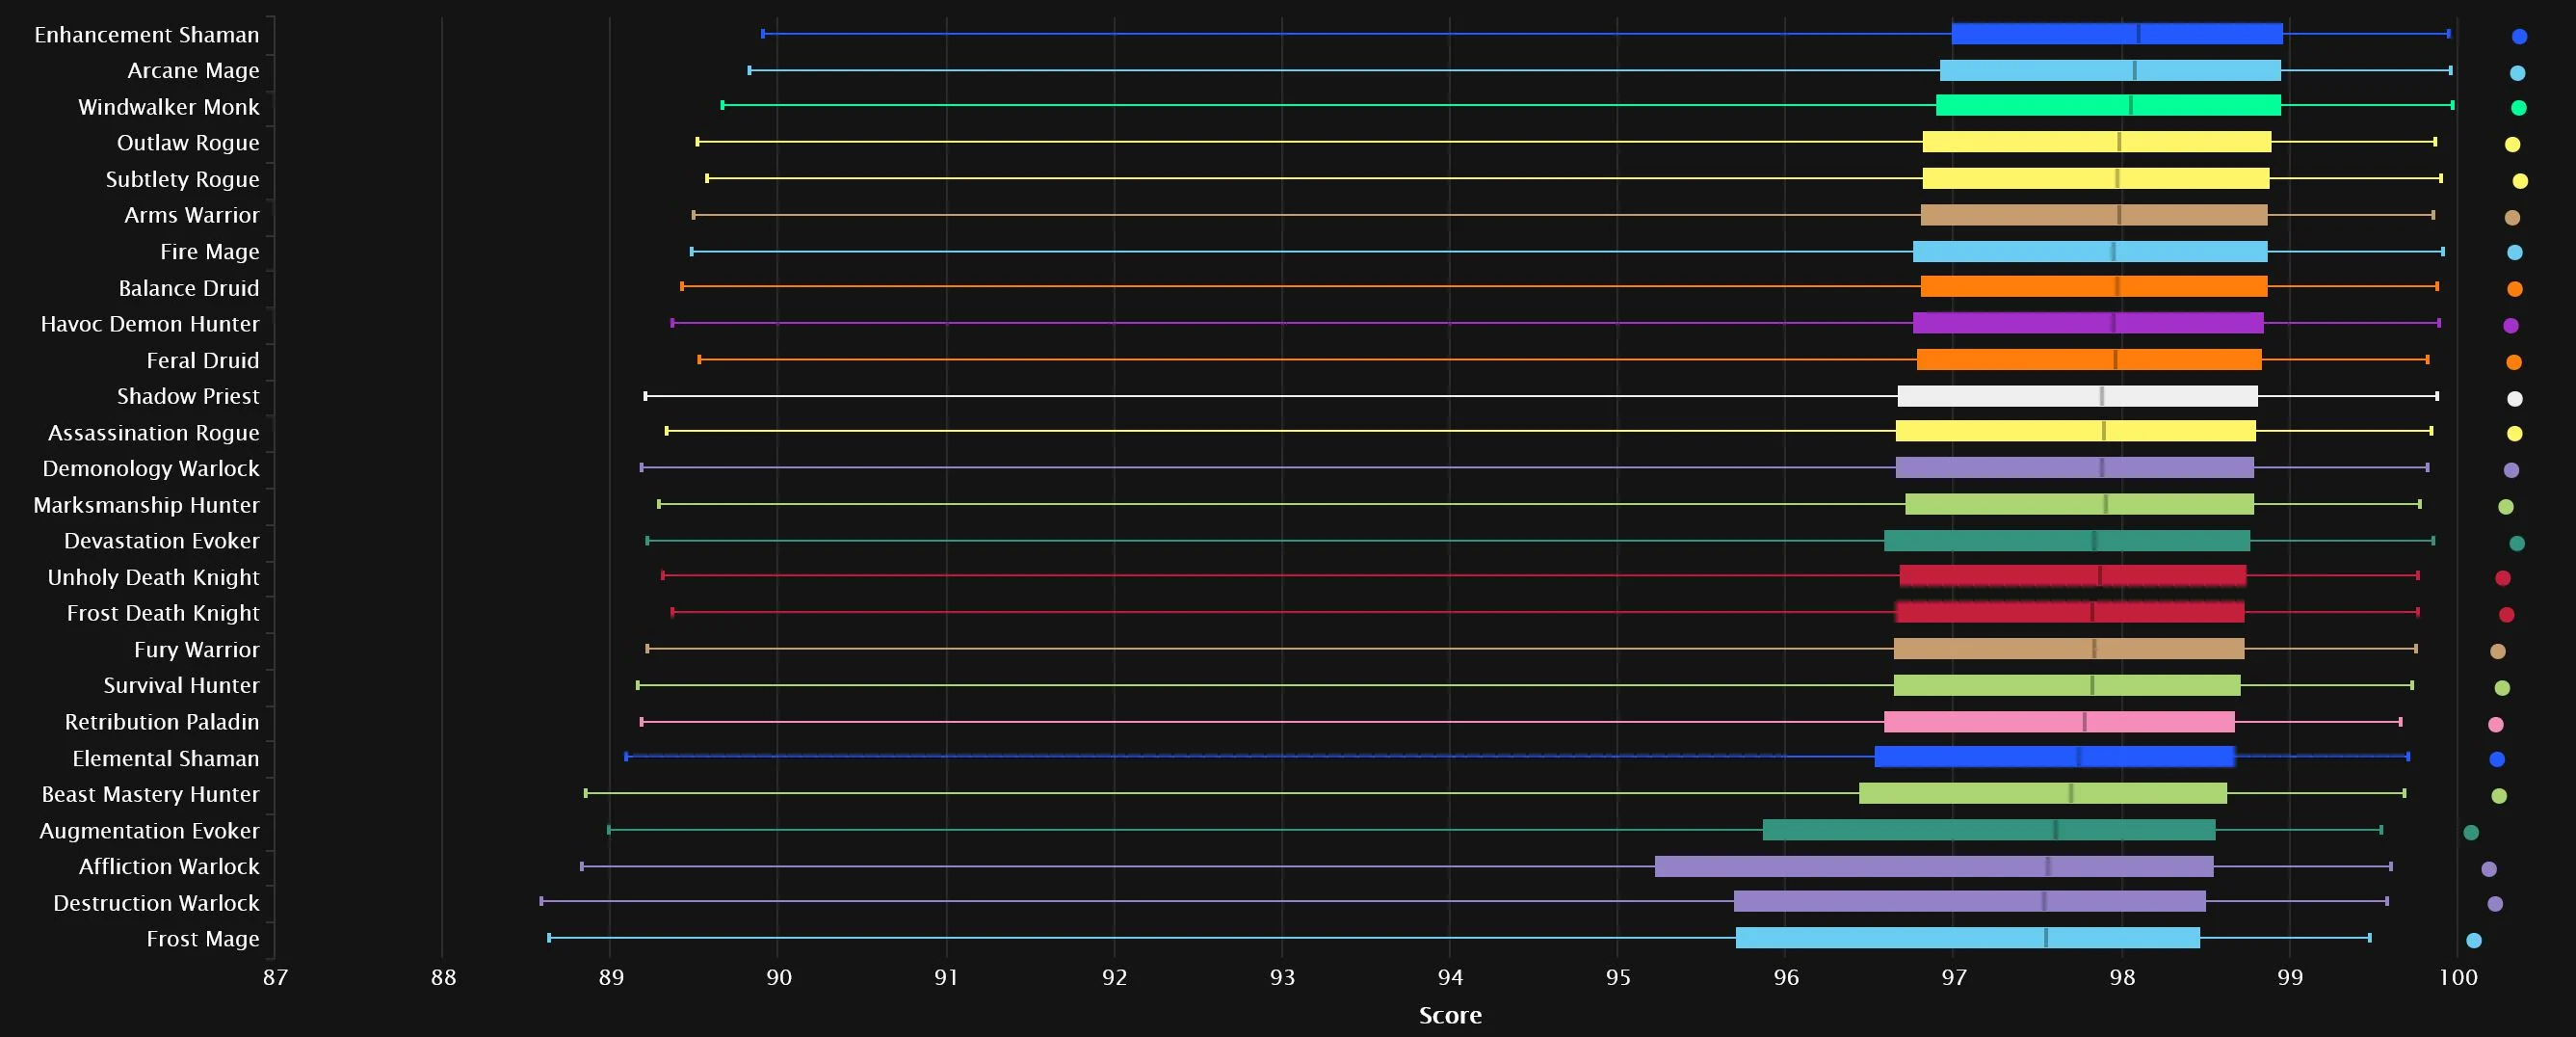Click the Enhancement Shaman outlier dot
This screenshot has height=1037, width=2576.
pos(2520,37)
